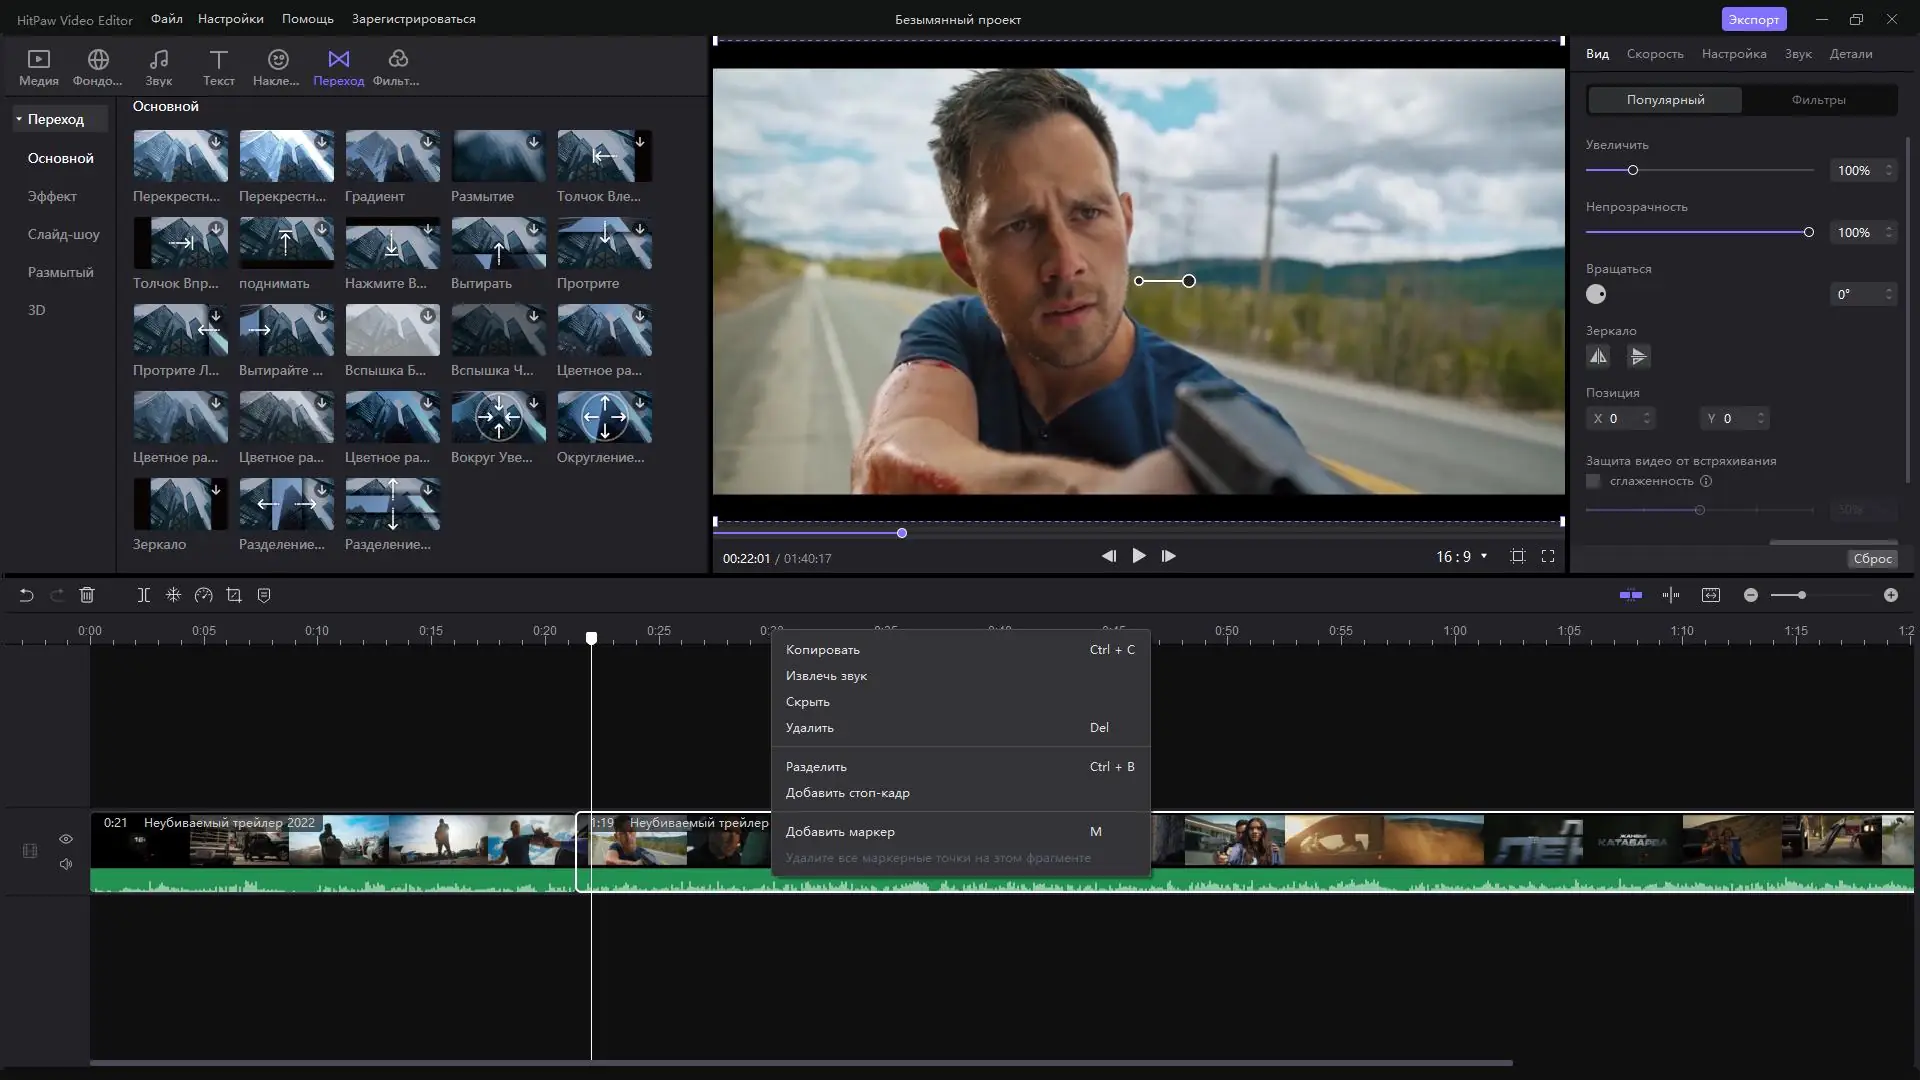Viewport: 1920px width, 1080px height.
Task: Enable the сглаженность checkbox
Action: (x=1593, y=481)
